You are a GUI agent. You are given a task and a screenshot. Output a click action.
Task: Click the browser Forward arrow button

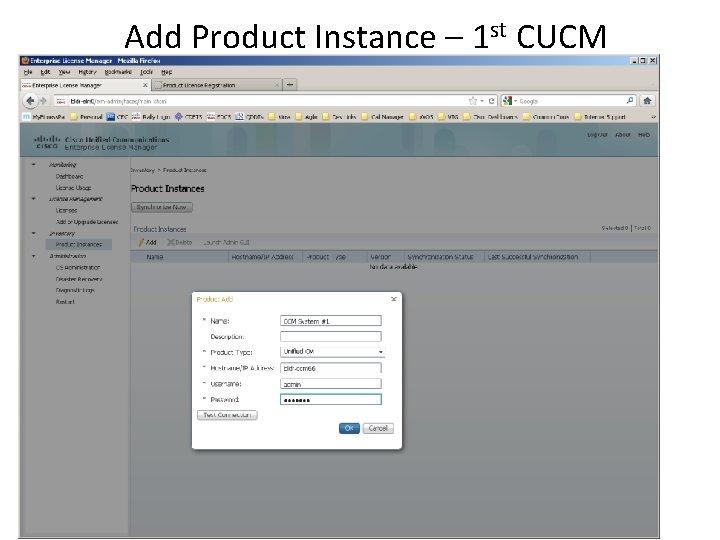[44, 101]
